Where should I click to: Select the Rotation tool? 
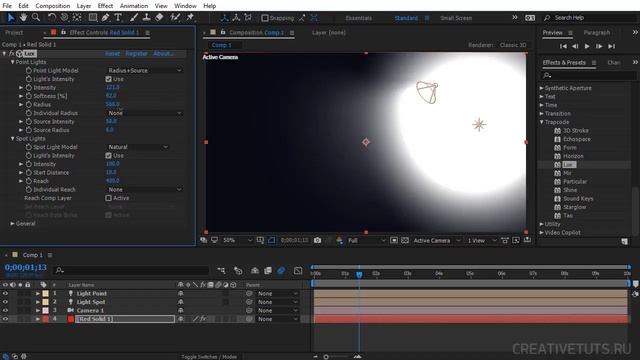(52, 18)
